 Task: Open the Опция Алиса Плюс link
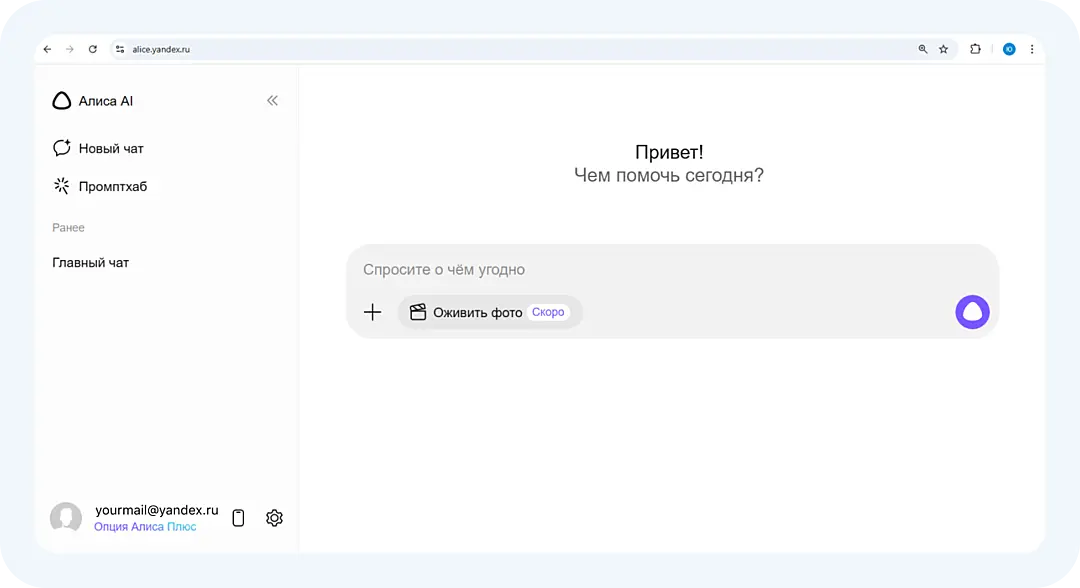(x=145, y=527)
